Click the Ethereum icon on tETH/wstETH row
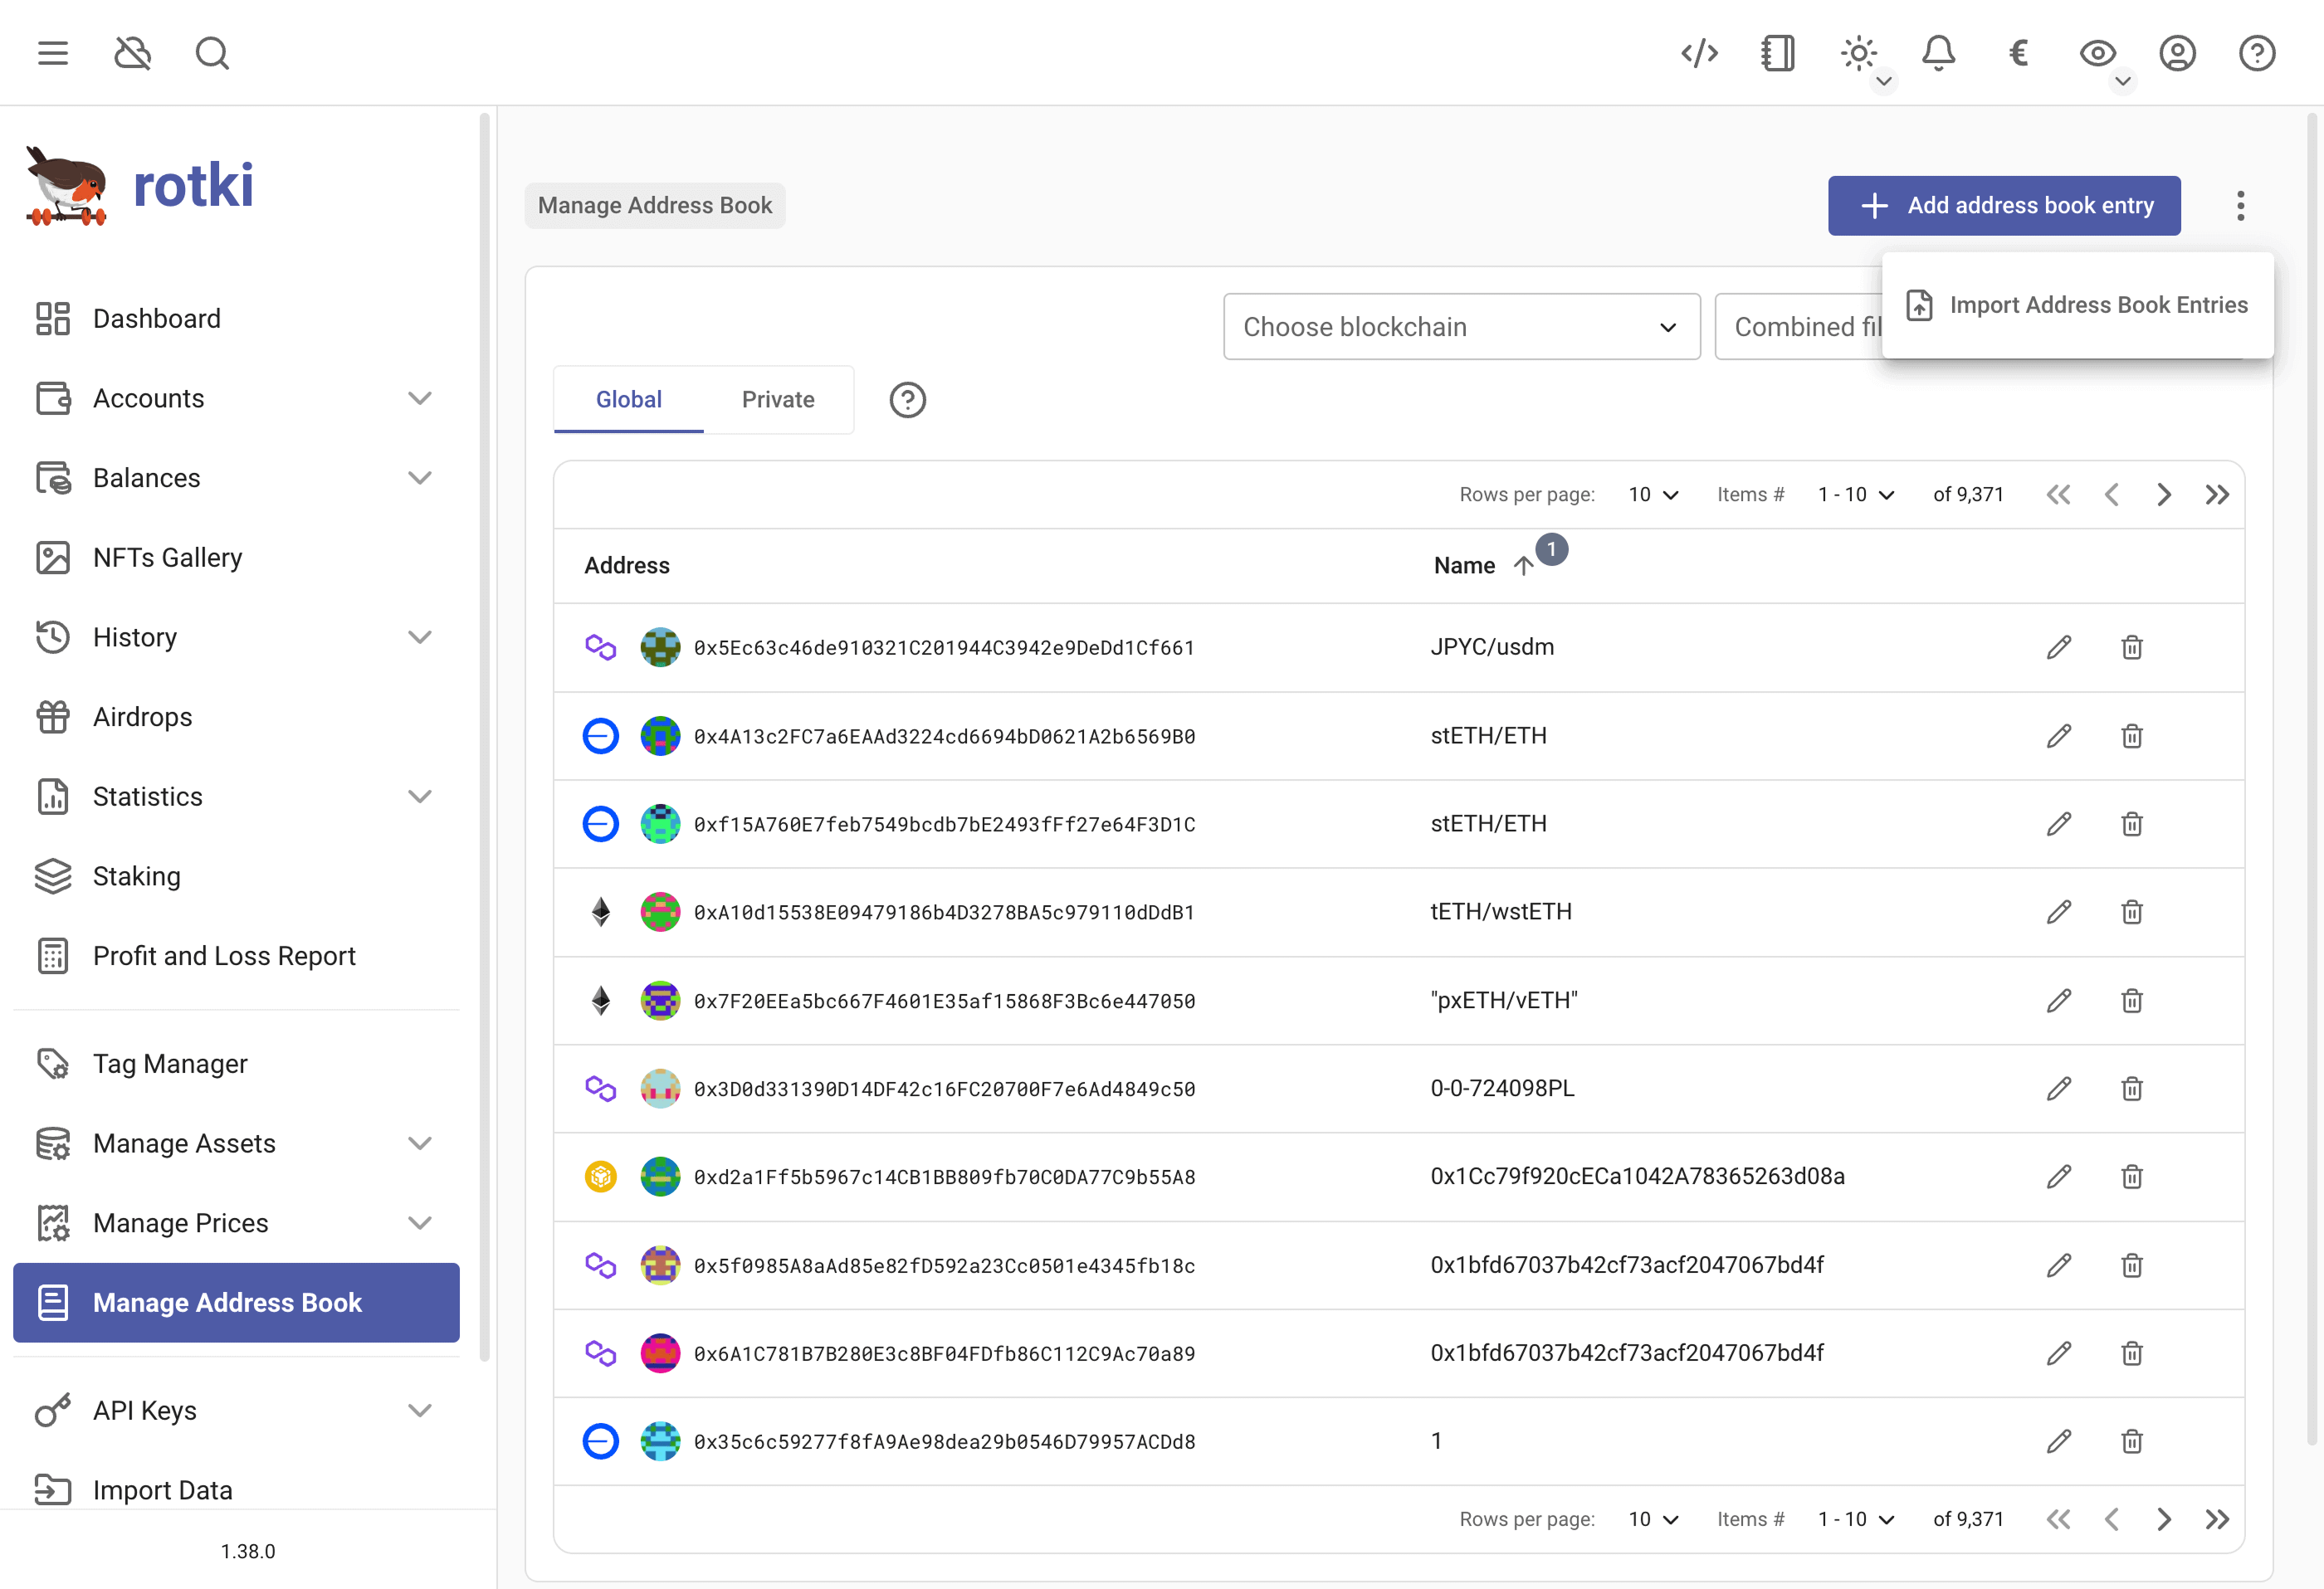This screenshot has width=2324, height=1589. click(x=600, y=912)
